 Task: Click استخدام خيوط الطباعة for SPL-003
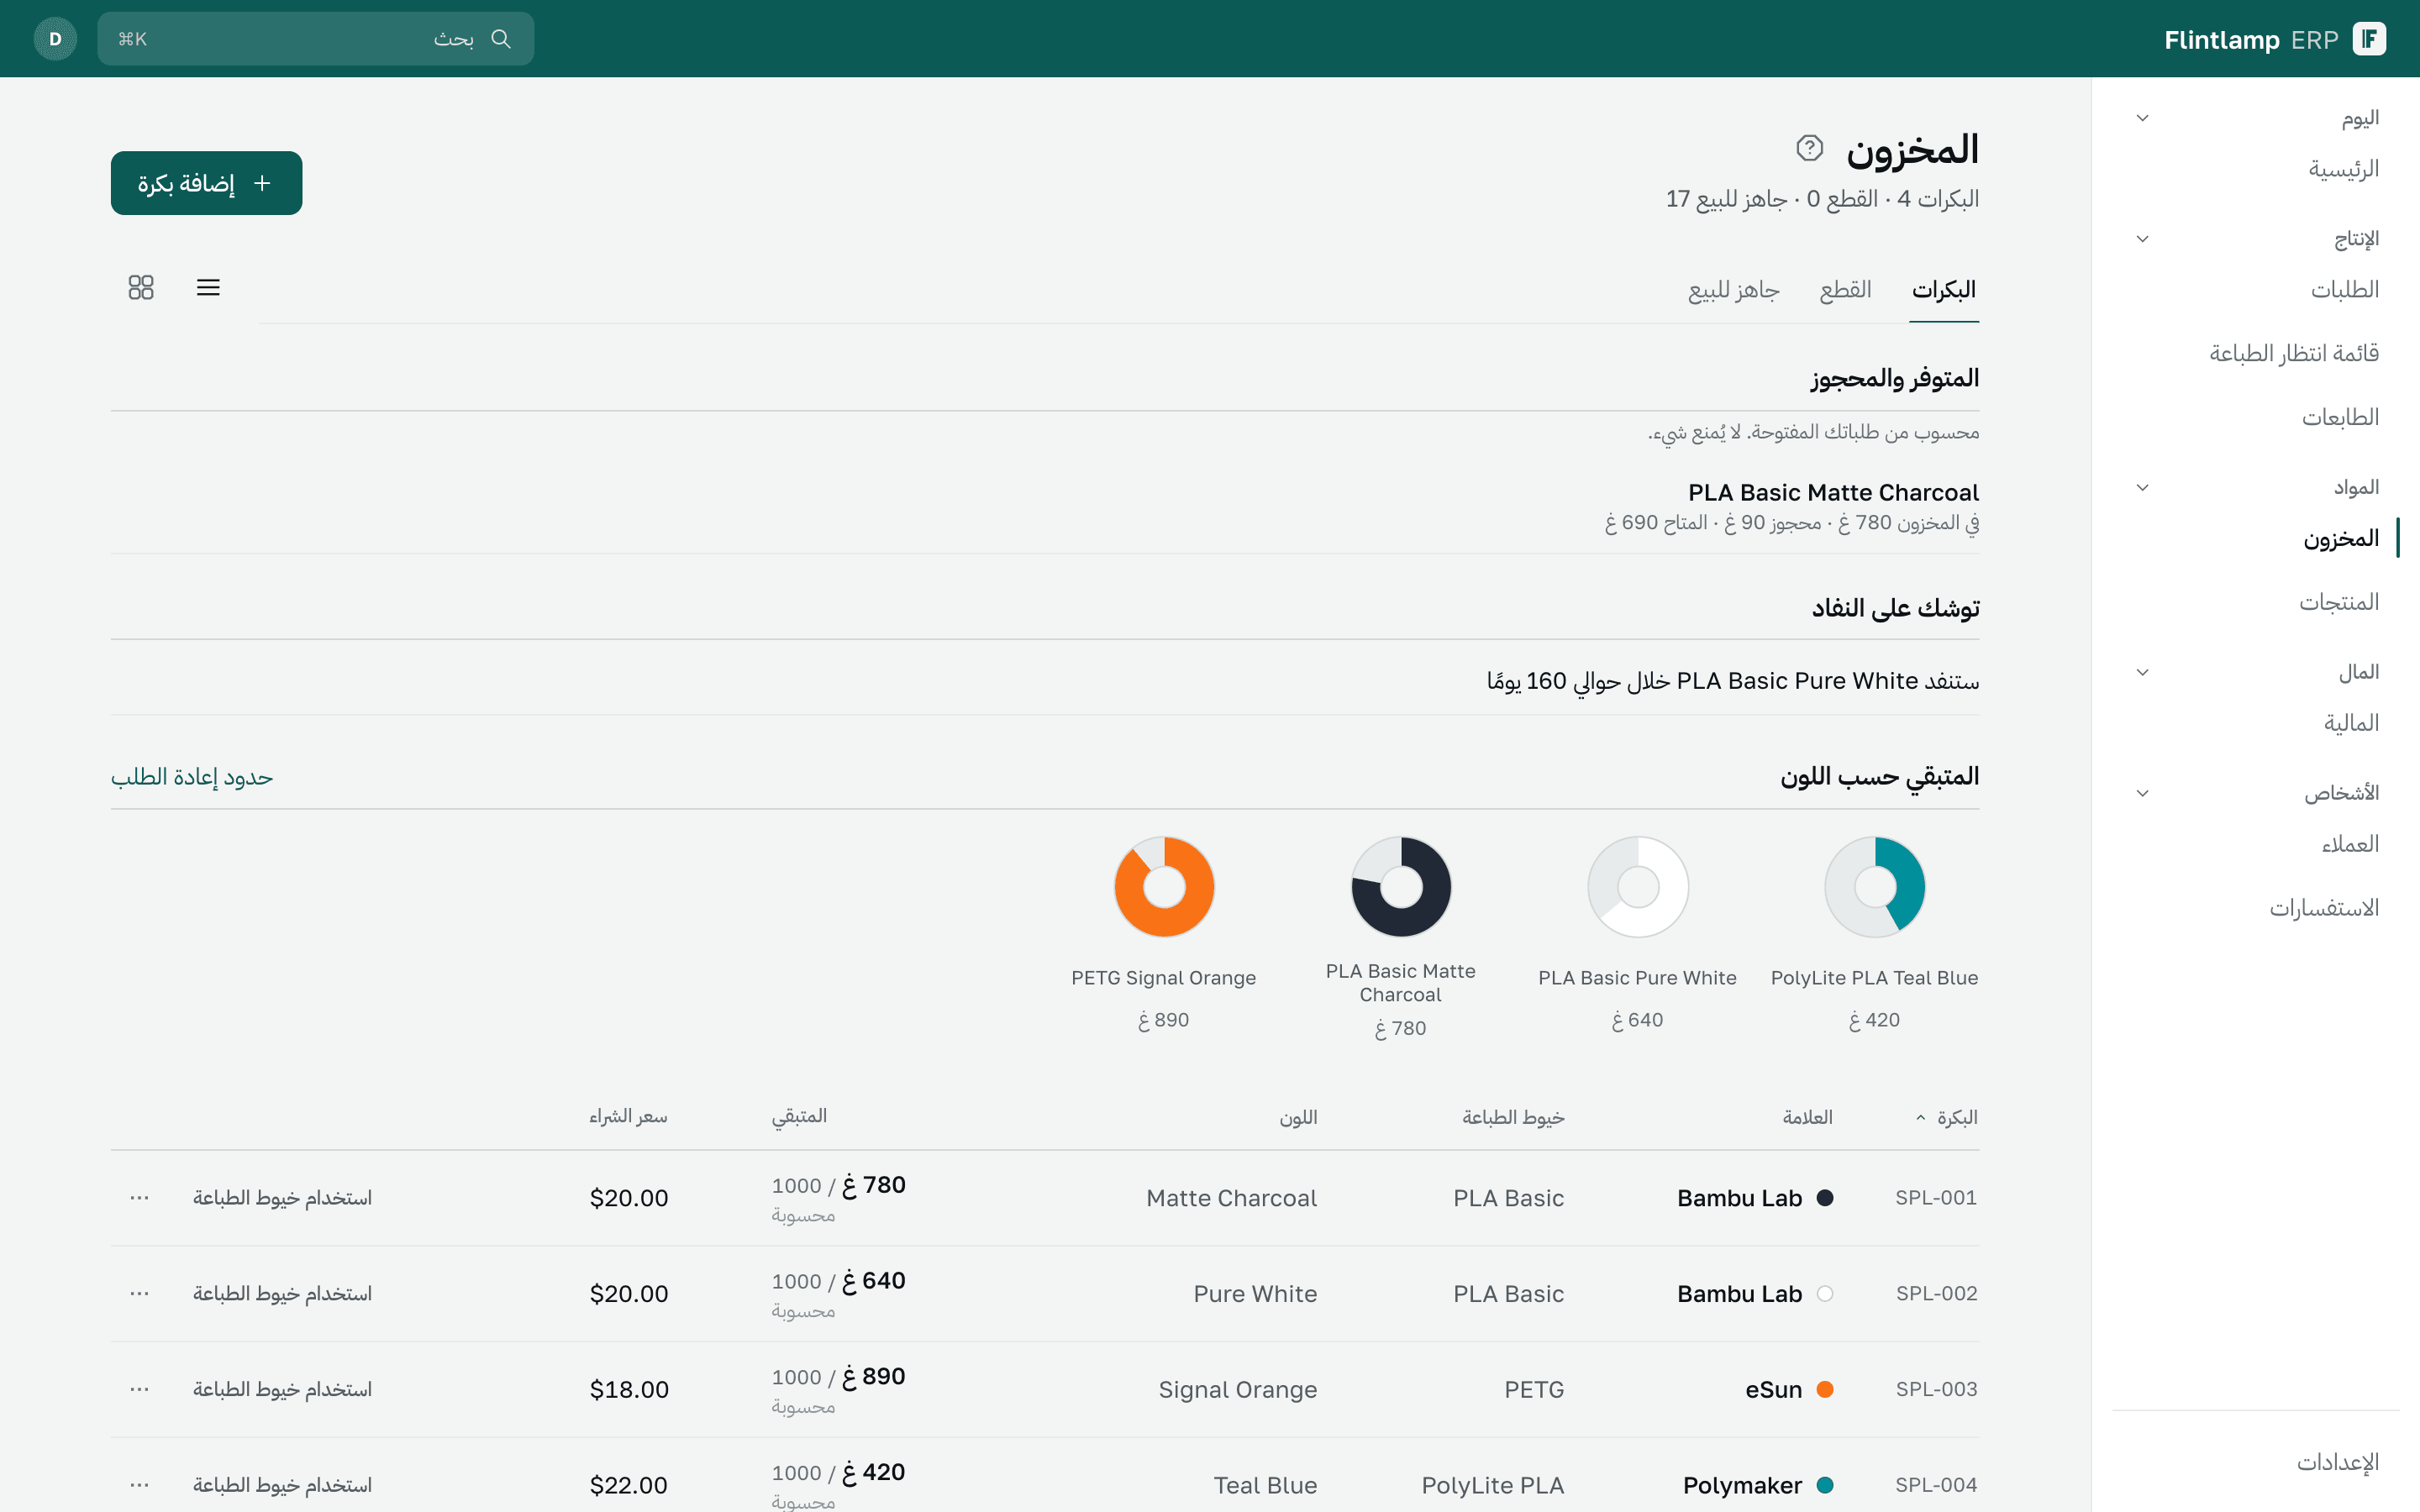(282, 1390)
